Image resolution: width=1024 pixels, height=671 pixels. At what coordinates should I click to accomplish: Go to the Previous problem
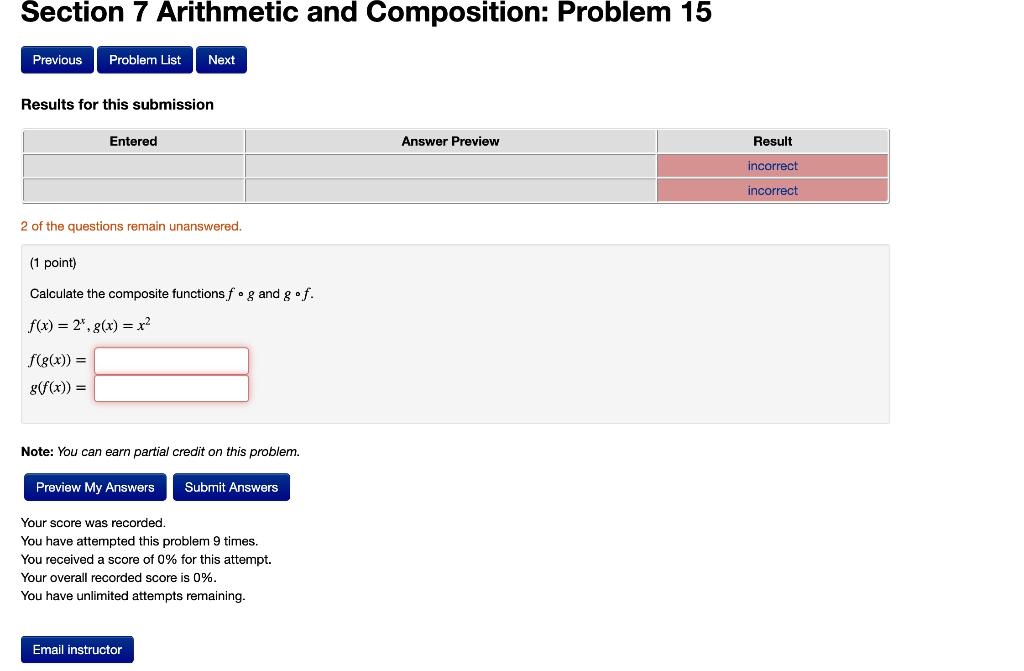point(57,59)
